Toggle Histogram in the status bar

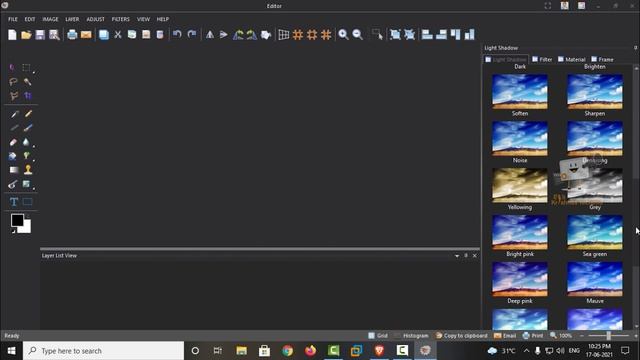point(411,336)
